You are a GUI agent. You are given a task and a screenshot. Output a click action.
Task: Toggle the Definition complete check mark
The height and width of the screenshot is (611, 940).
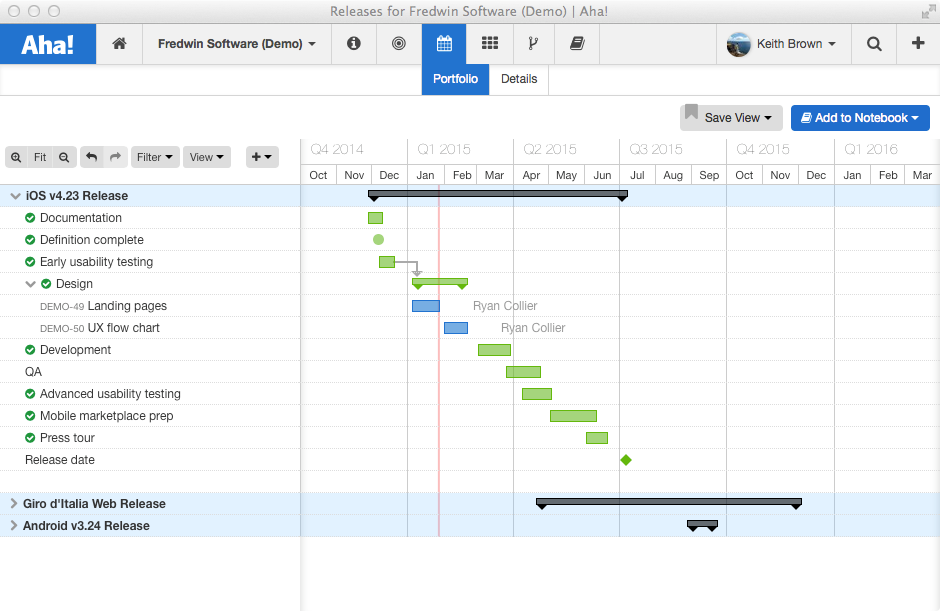(30, 240)
